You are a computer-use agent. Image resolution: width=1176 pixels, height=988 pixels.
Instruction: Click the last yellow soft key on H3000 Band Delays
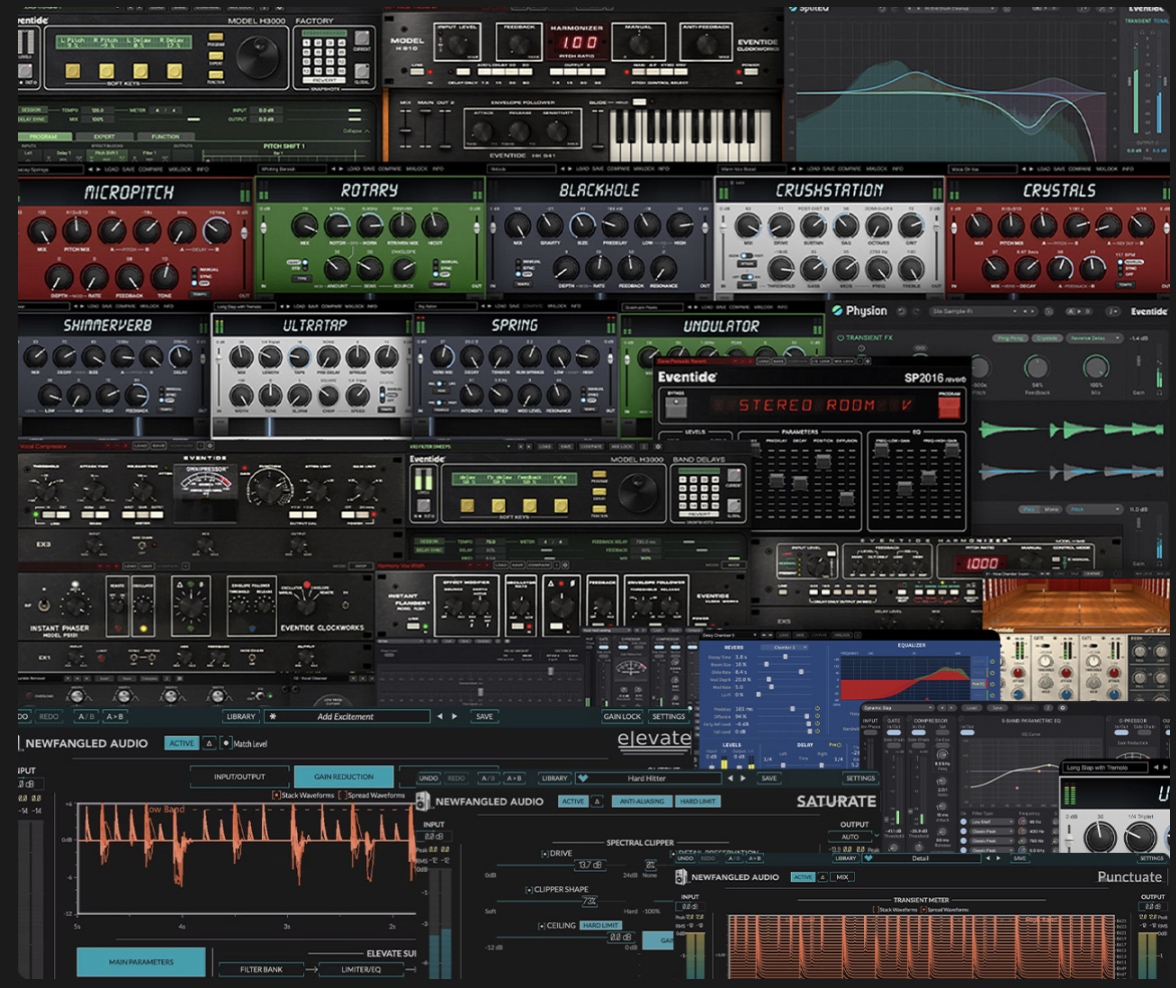(x=561, y=506)
